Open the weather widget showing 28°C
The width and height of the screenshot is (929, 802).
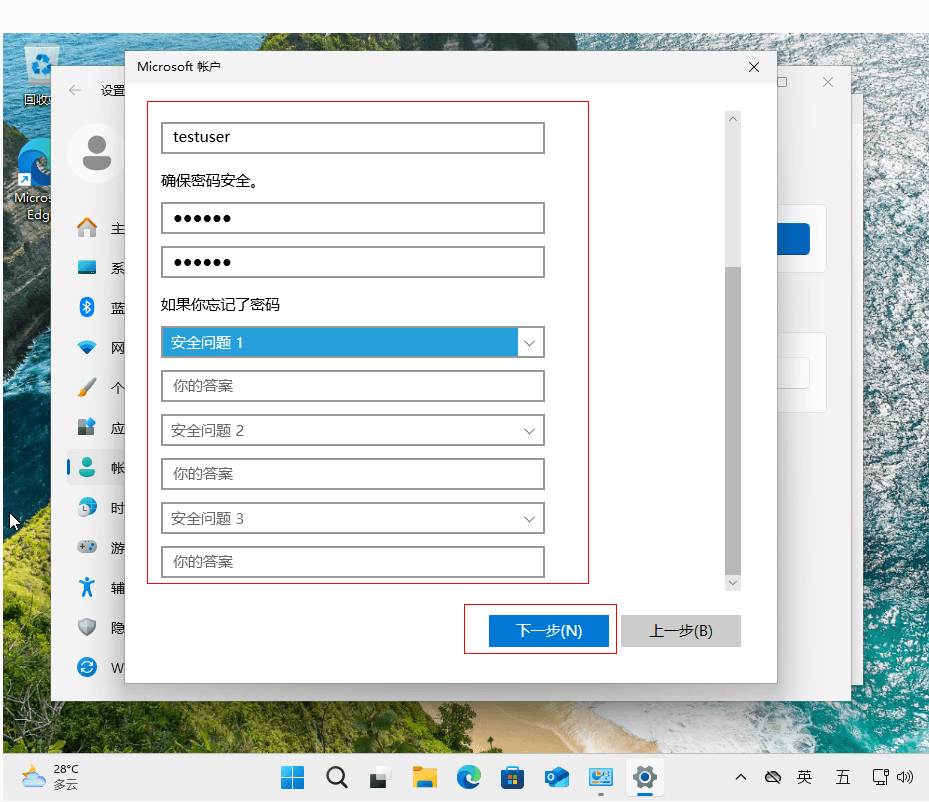50,777
